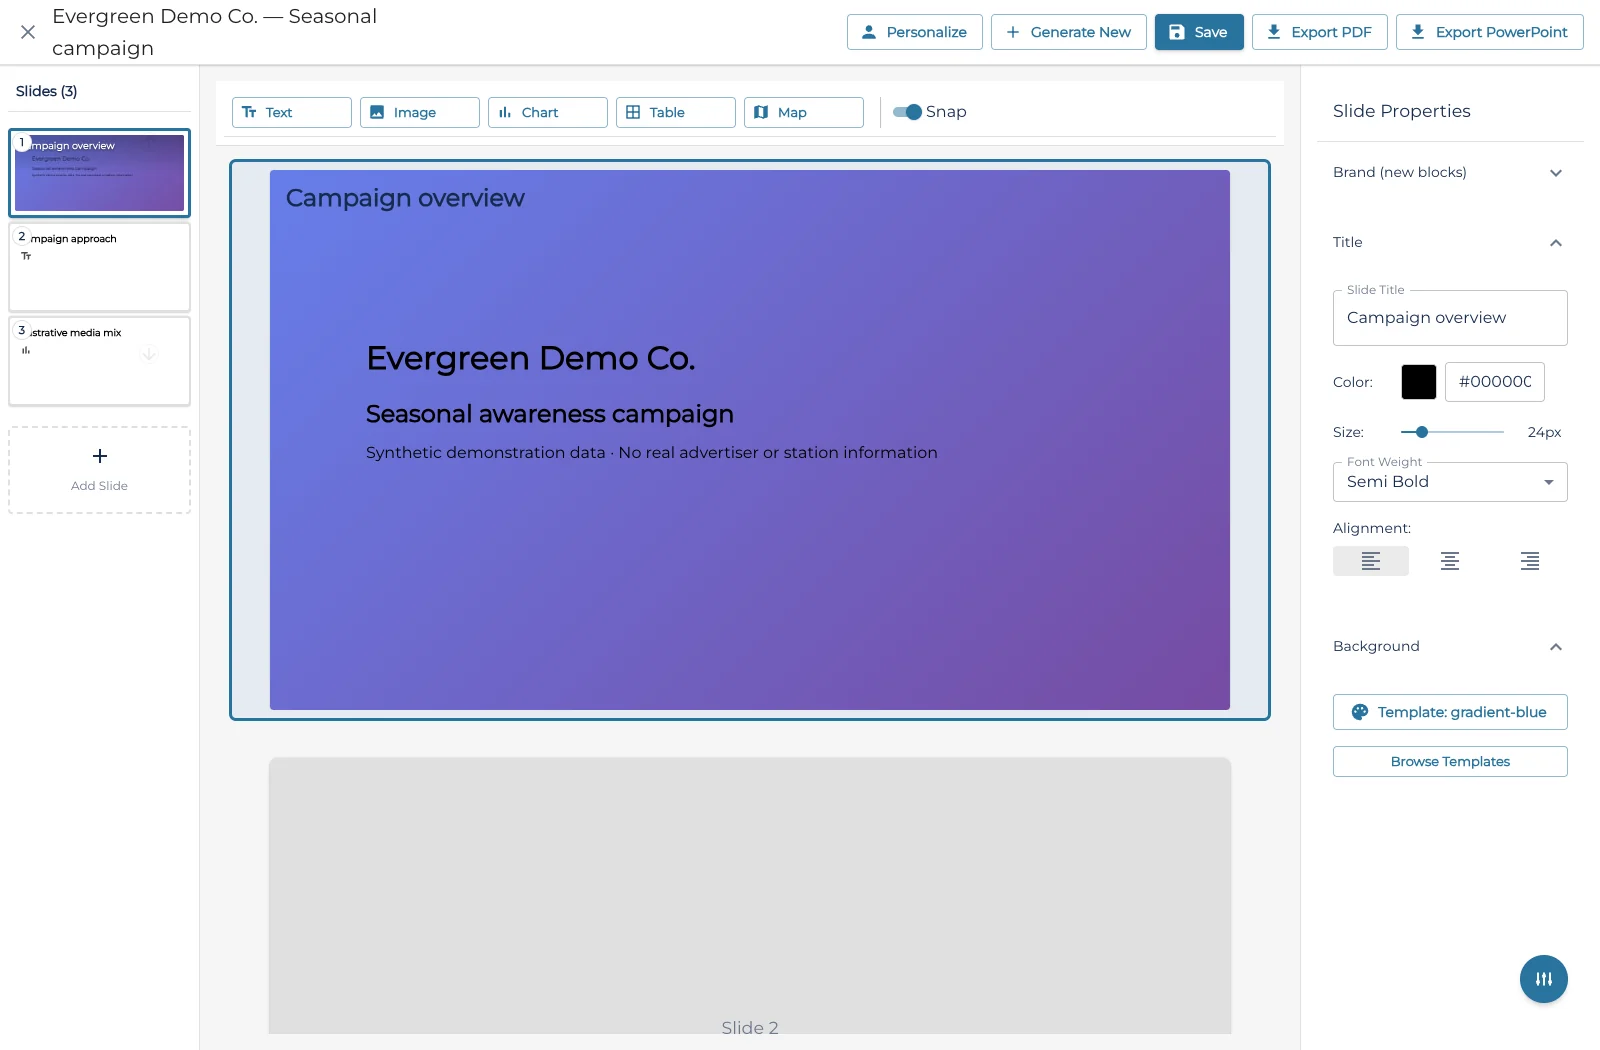1600x1050 pixels.
Task: Add a Text block
Action: [291, 112]
